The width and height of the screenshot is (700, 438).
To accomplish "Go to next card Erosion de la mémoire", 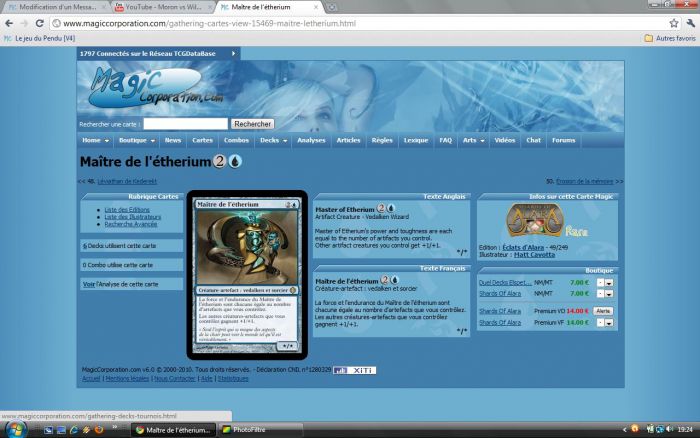I will pyautogui.click(x=584, y=181).
